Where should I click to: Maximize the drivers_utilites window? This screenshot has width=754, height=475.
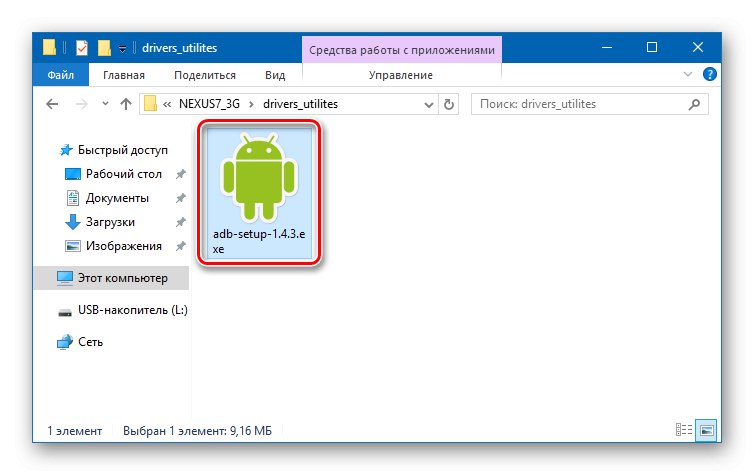[652, 48]
